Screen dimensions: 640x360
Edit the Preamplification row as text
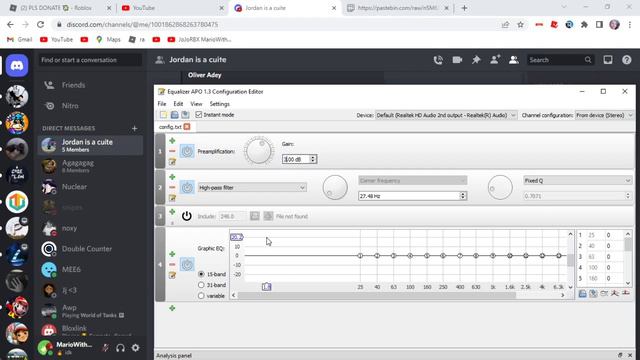pos(172,162)
